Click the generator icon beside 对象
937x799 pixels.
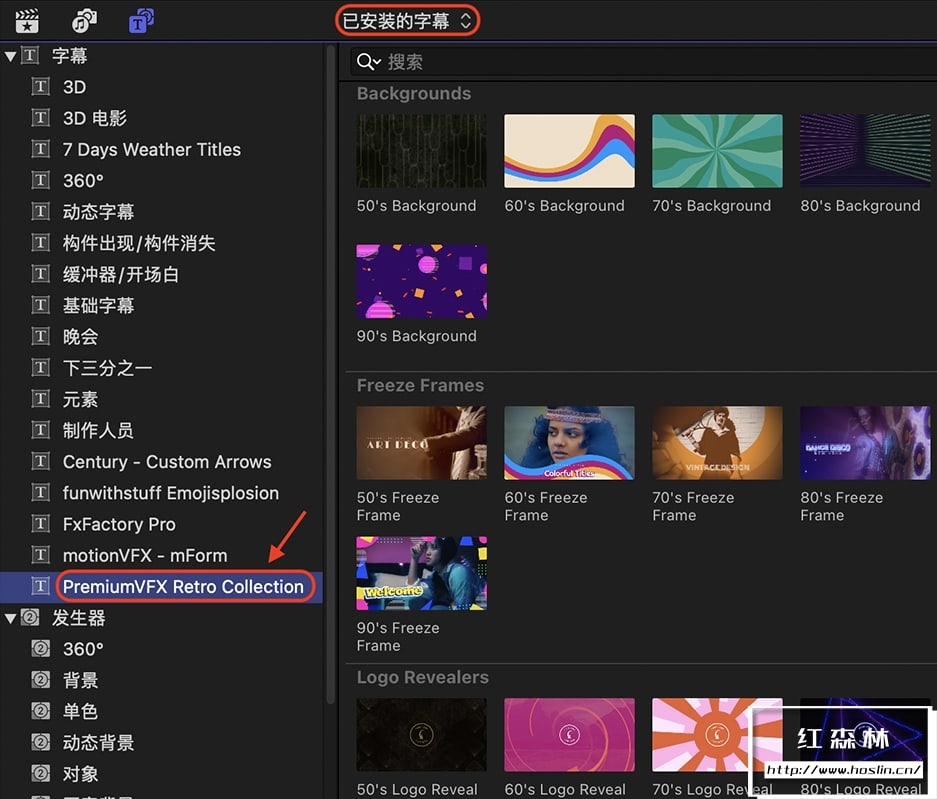point(41,773)
